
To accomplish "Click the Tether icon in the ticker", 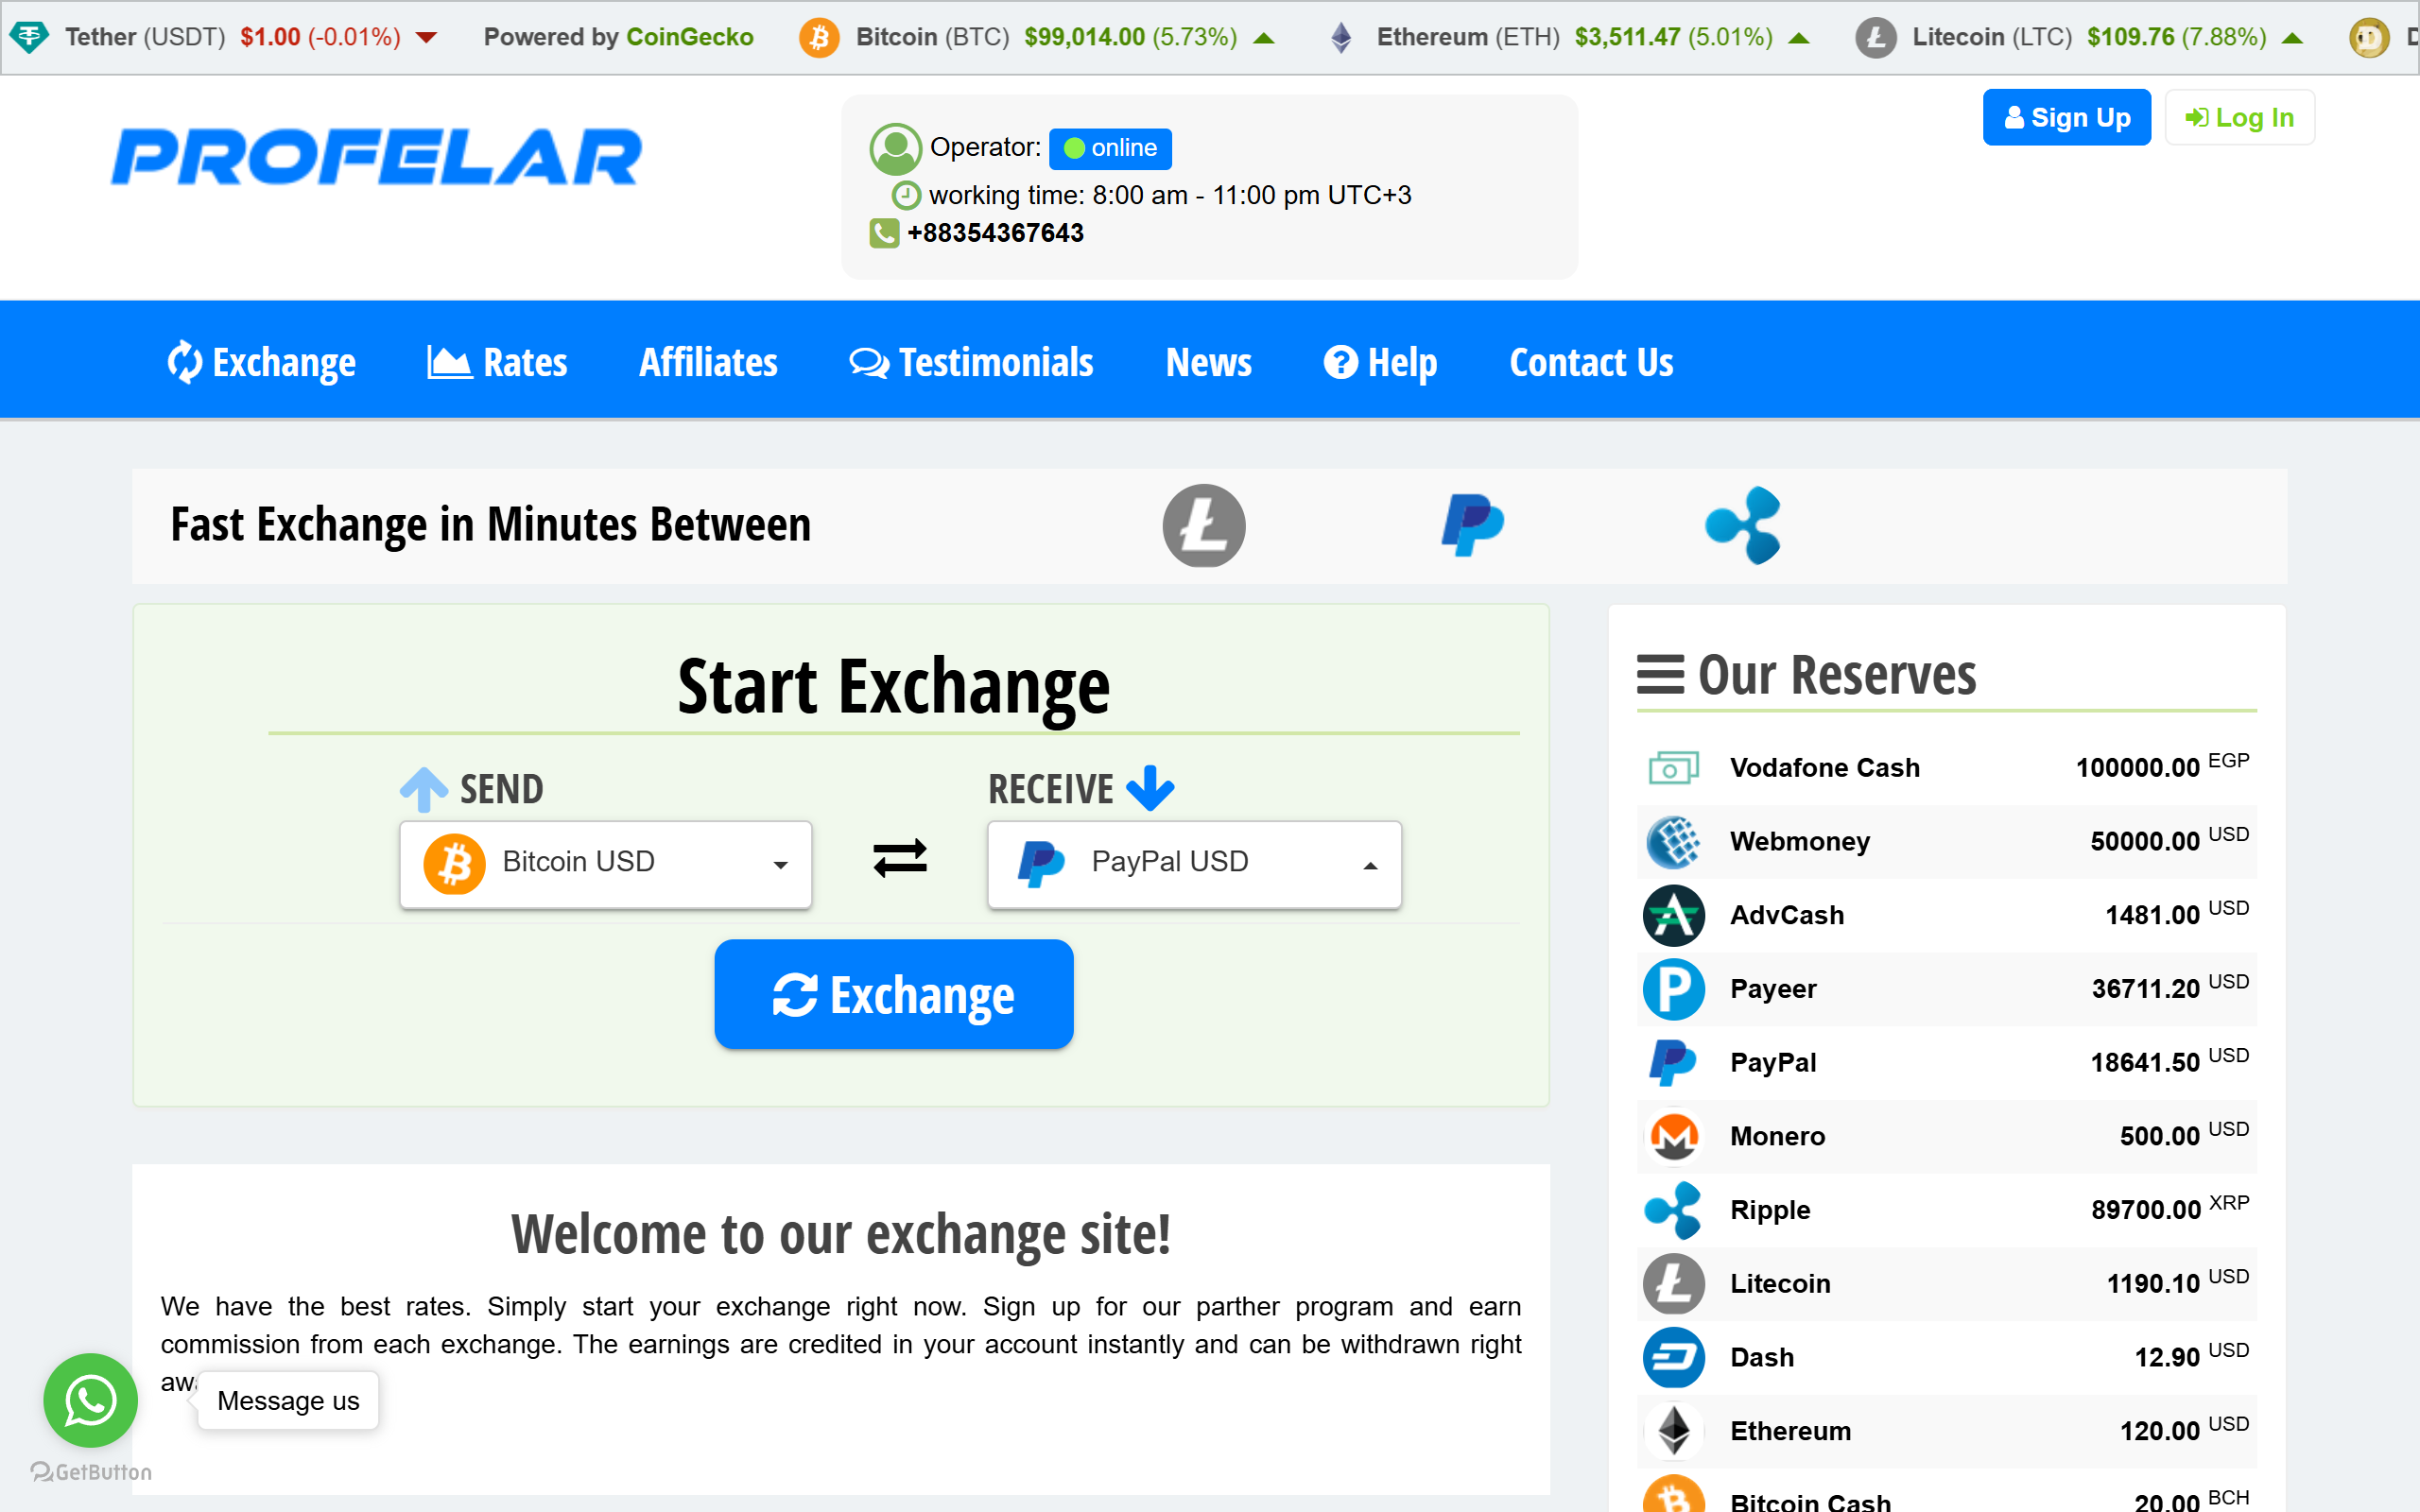I will pos(29,37).
